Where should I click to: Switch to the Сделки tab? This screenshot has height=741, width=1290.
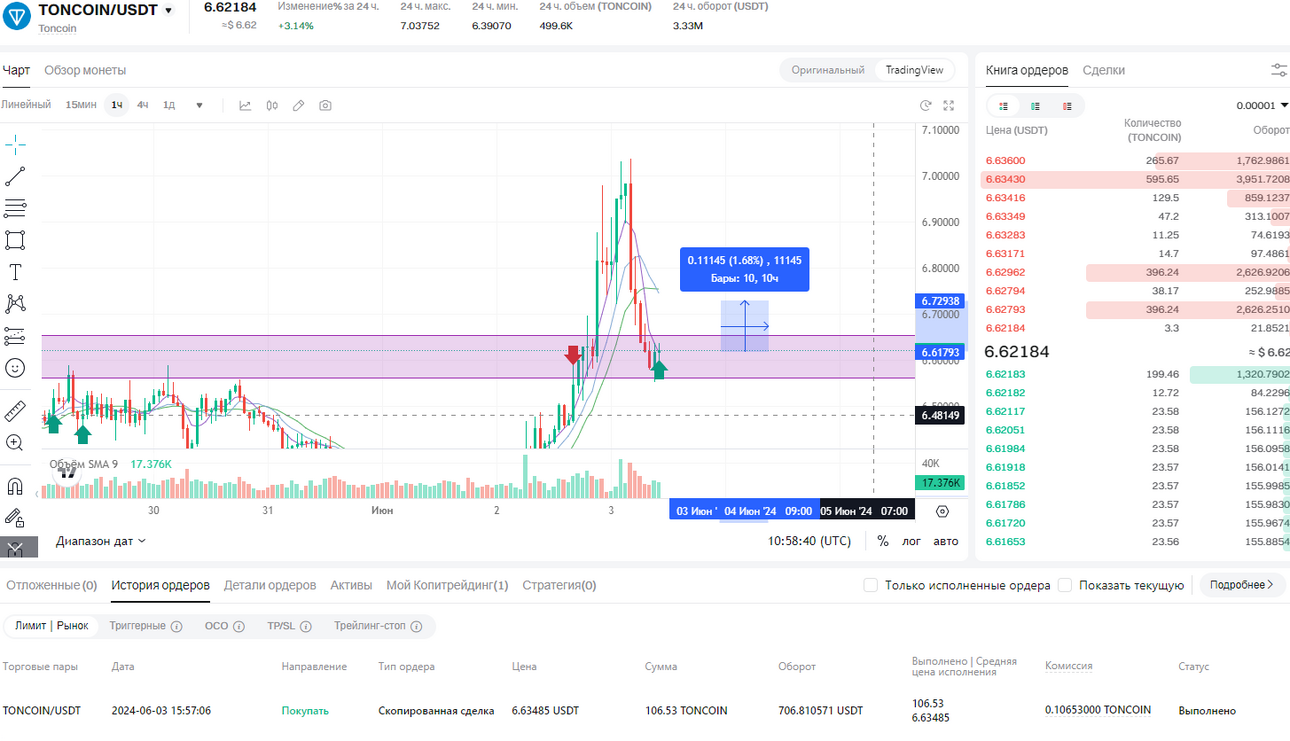[1104, 70]
